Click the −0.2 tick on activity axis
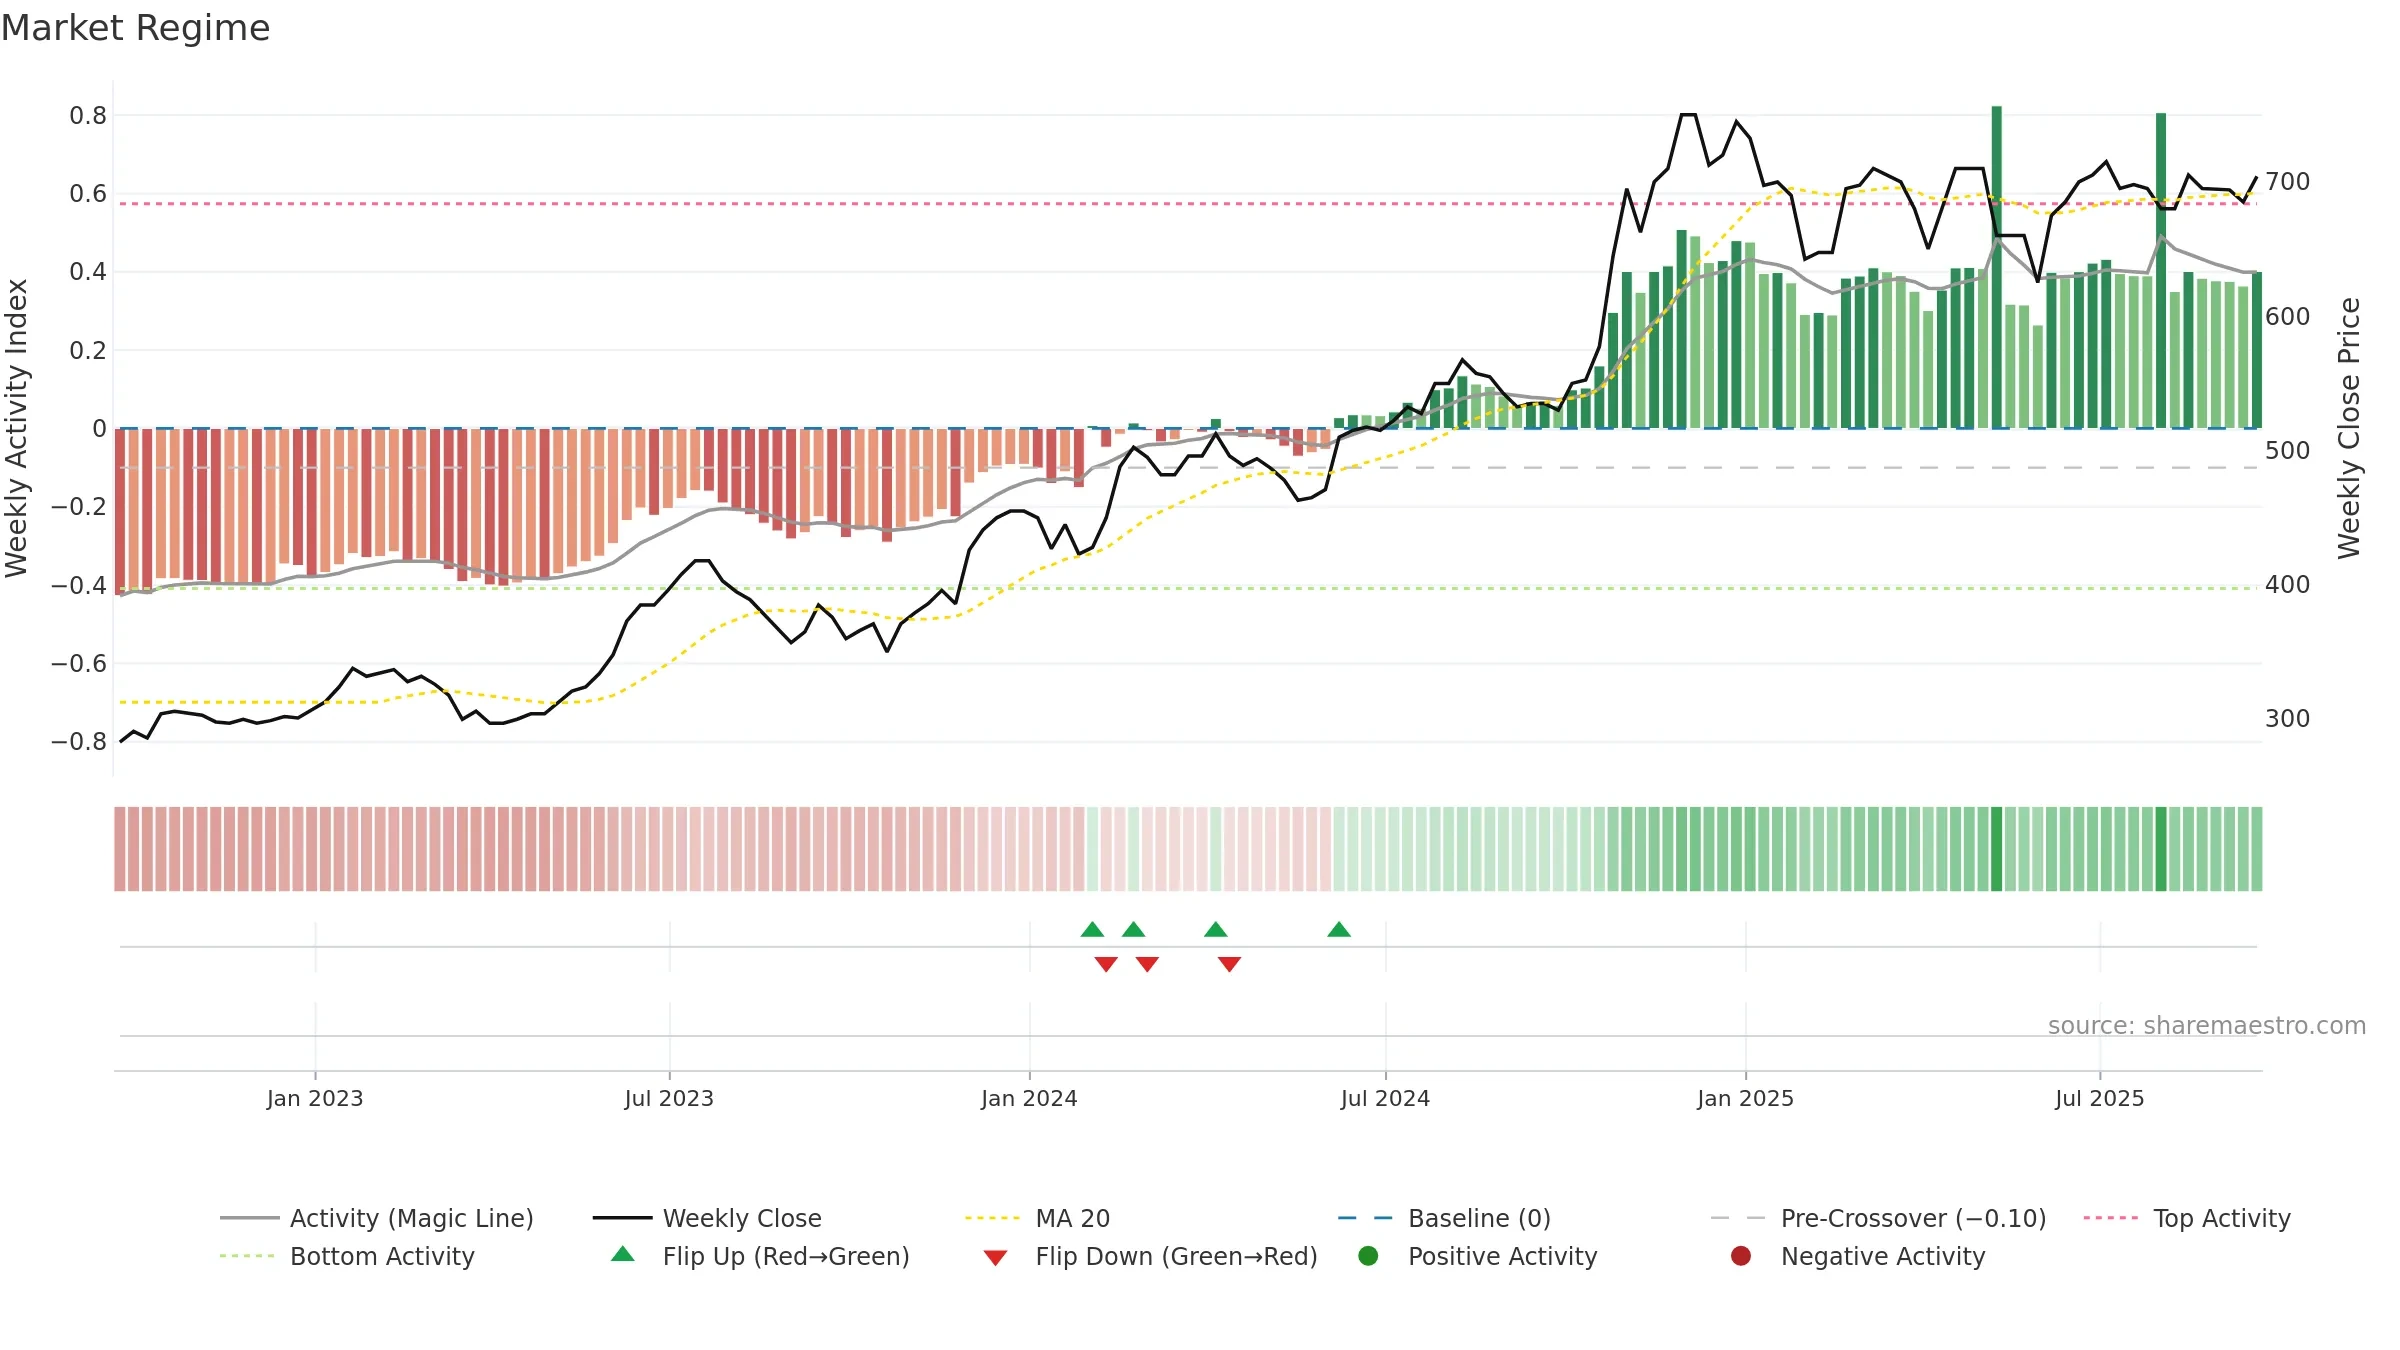The height and width of the screenshot is (1350, 2400). [79, 507]
